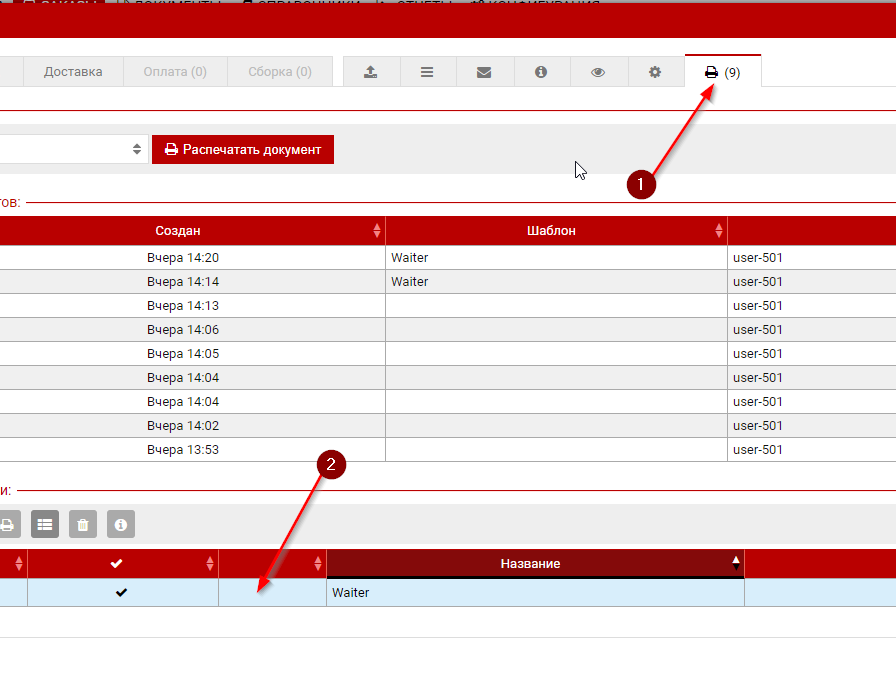The height and width of the screenshot is (687, 896).
Task: Open the upload icon tab
Action: click(371, 72)
